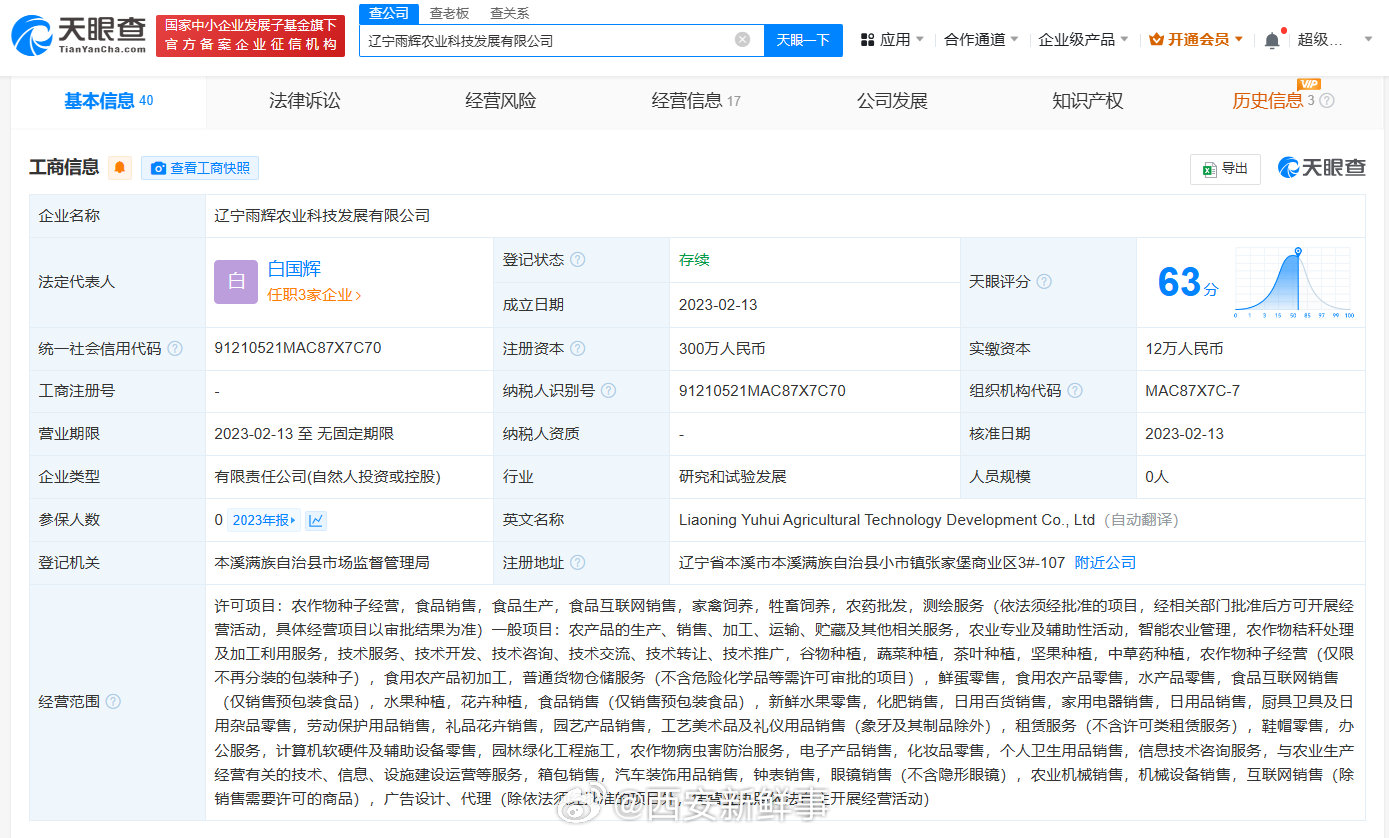Screen dimensions: 1389x838
Task: Expand the 2023年报 annual report dropdown
Action: [264, 520]
